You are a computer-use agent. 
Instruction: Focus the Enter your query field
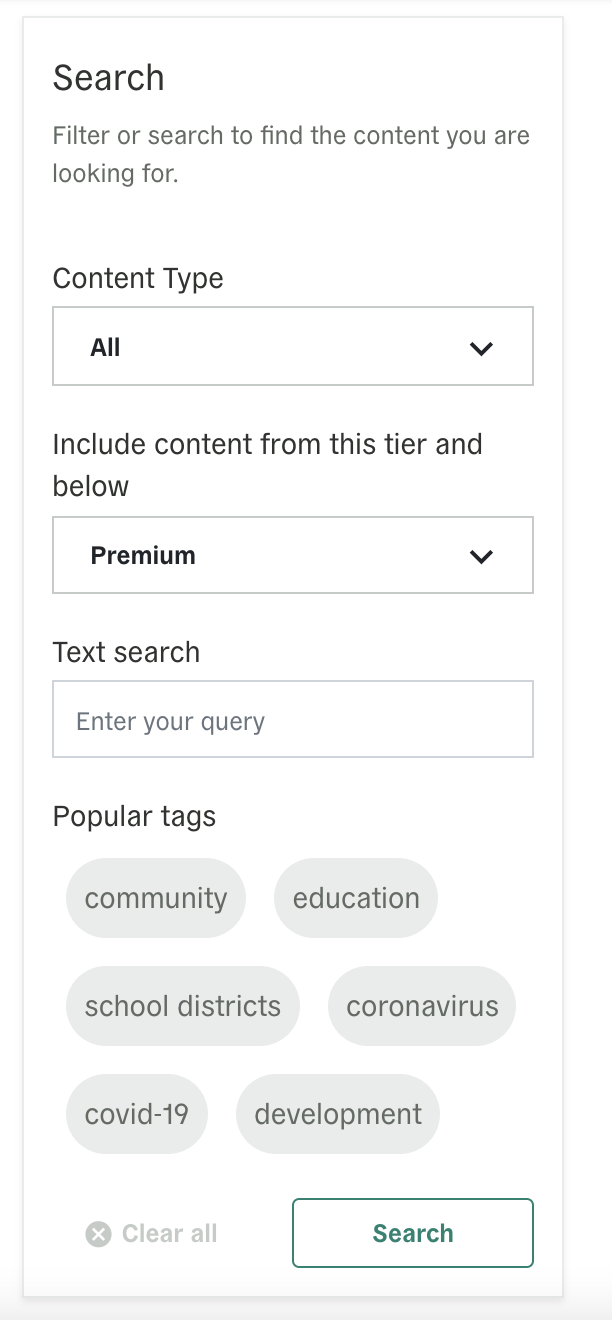pos(293,719)
